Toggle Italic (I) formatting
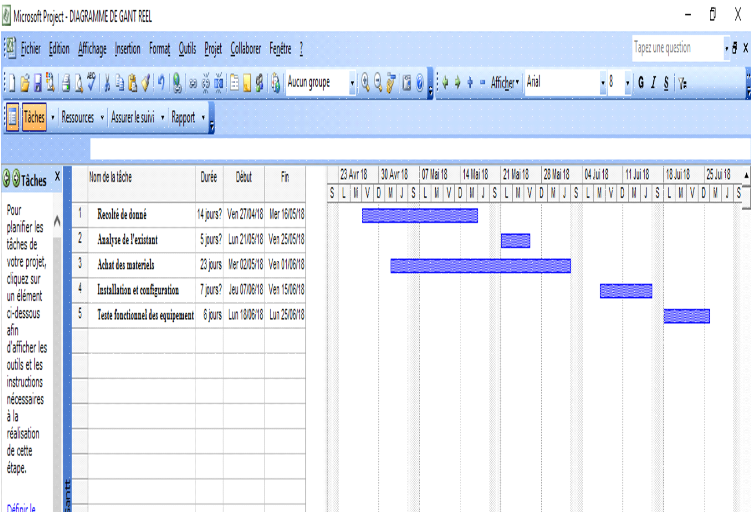The width and height of the screenshot is (751, 512). pos(654,83)
